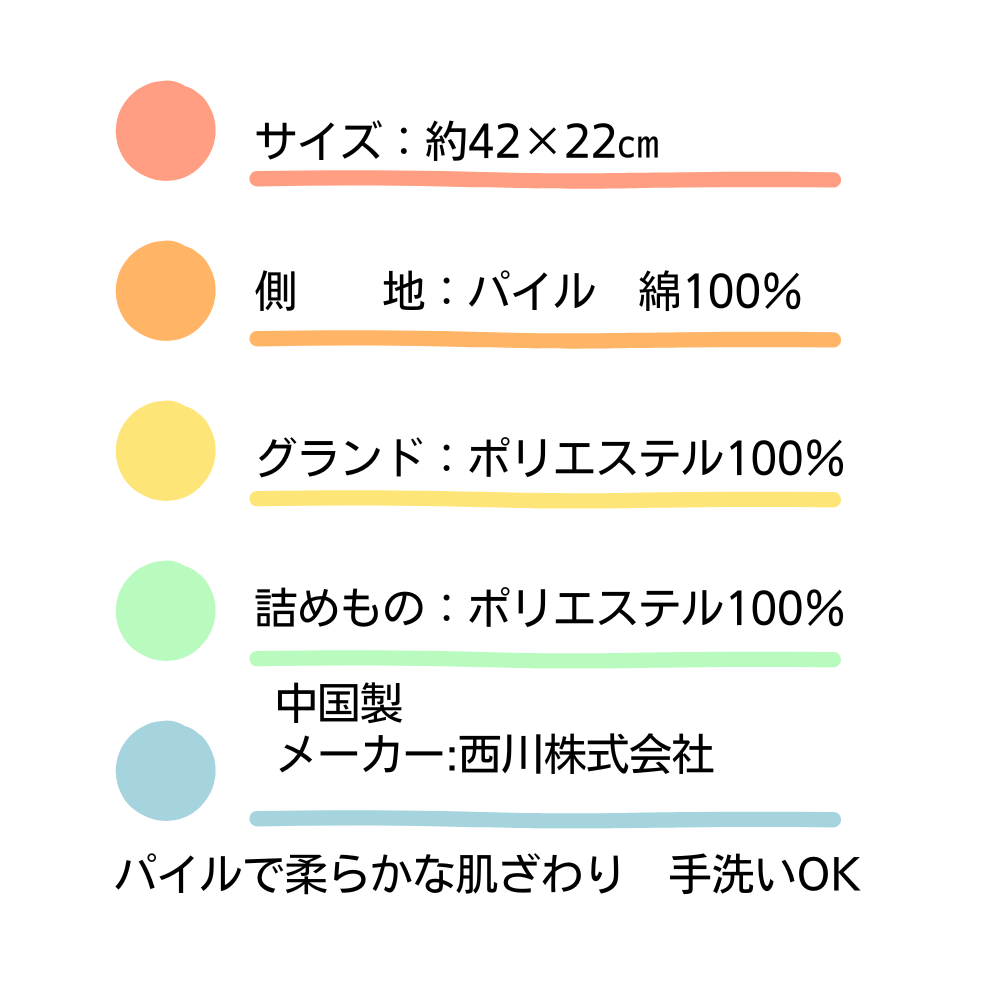Screen dimensions: 1000x1000
Task: Click the 側 地 label text
Action: (340, 292)
